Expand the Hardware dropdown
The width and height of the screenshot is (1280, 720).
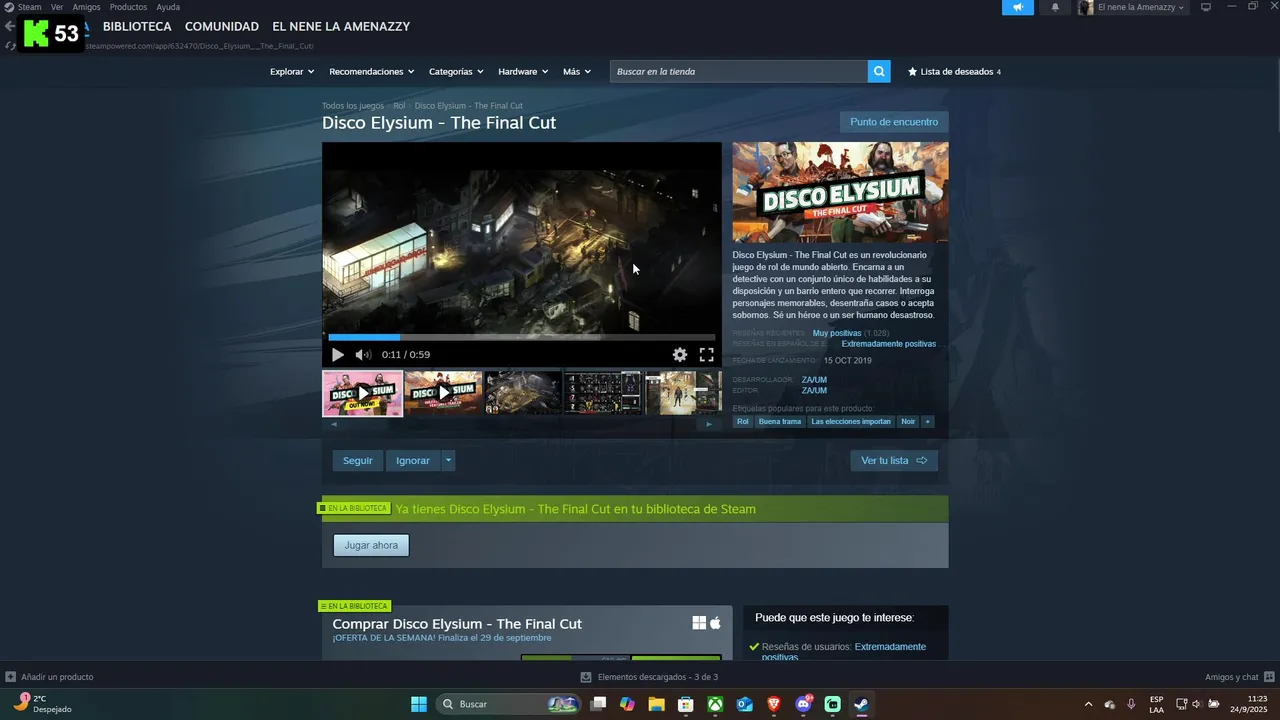tap(523, 71)
